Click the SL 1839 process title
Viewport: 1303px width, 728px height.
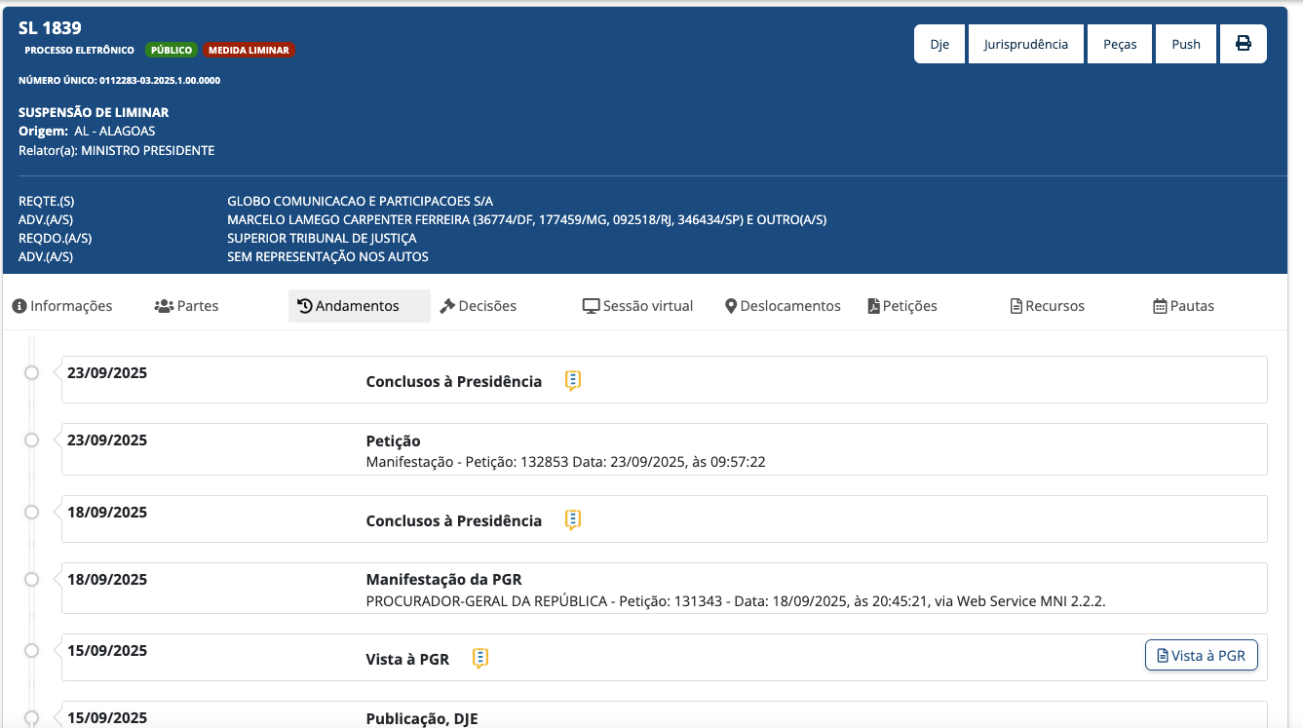(50, 28)
